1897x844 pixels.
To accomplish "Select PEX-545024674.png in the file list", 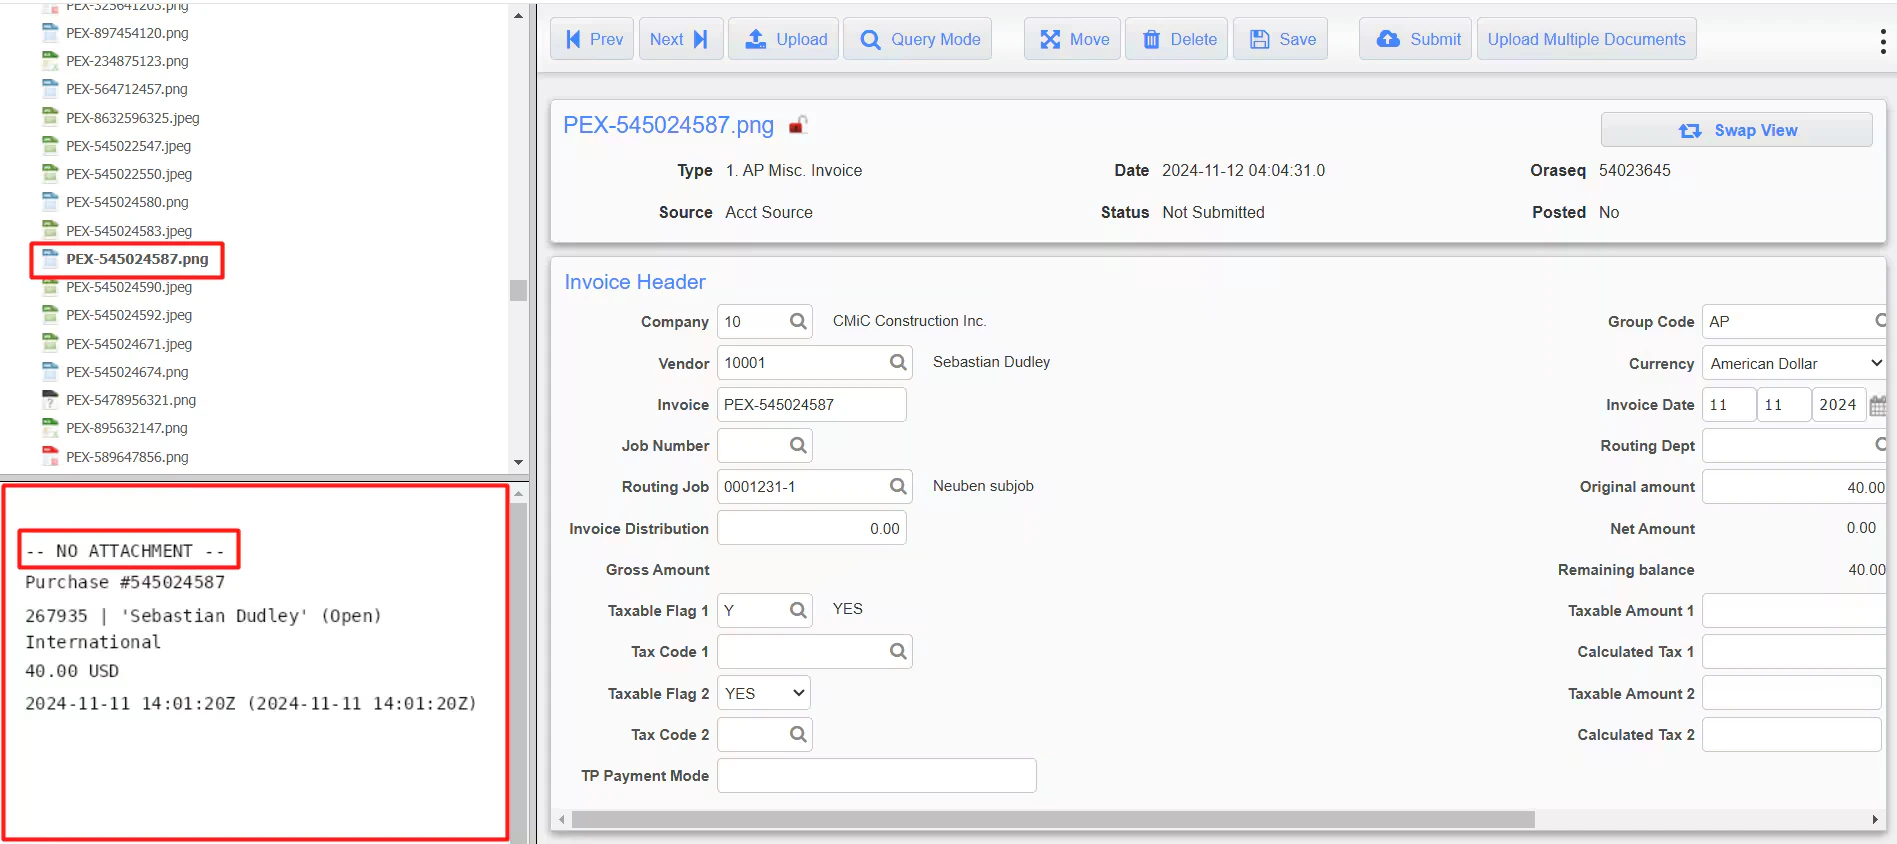I will (x=127, y=372).
